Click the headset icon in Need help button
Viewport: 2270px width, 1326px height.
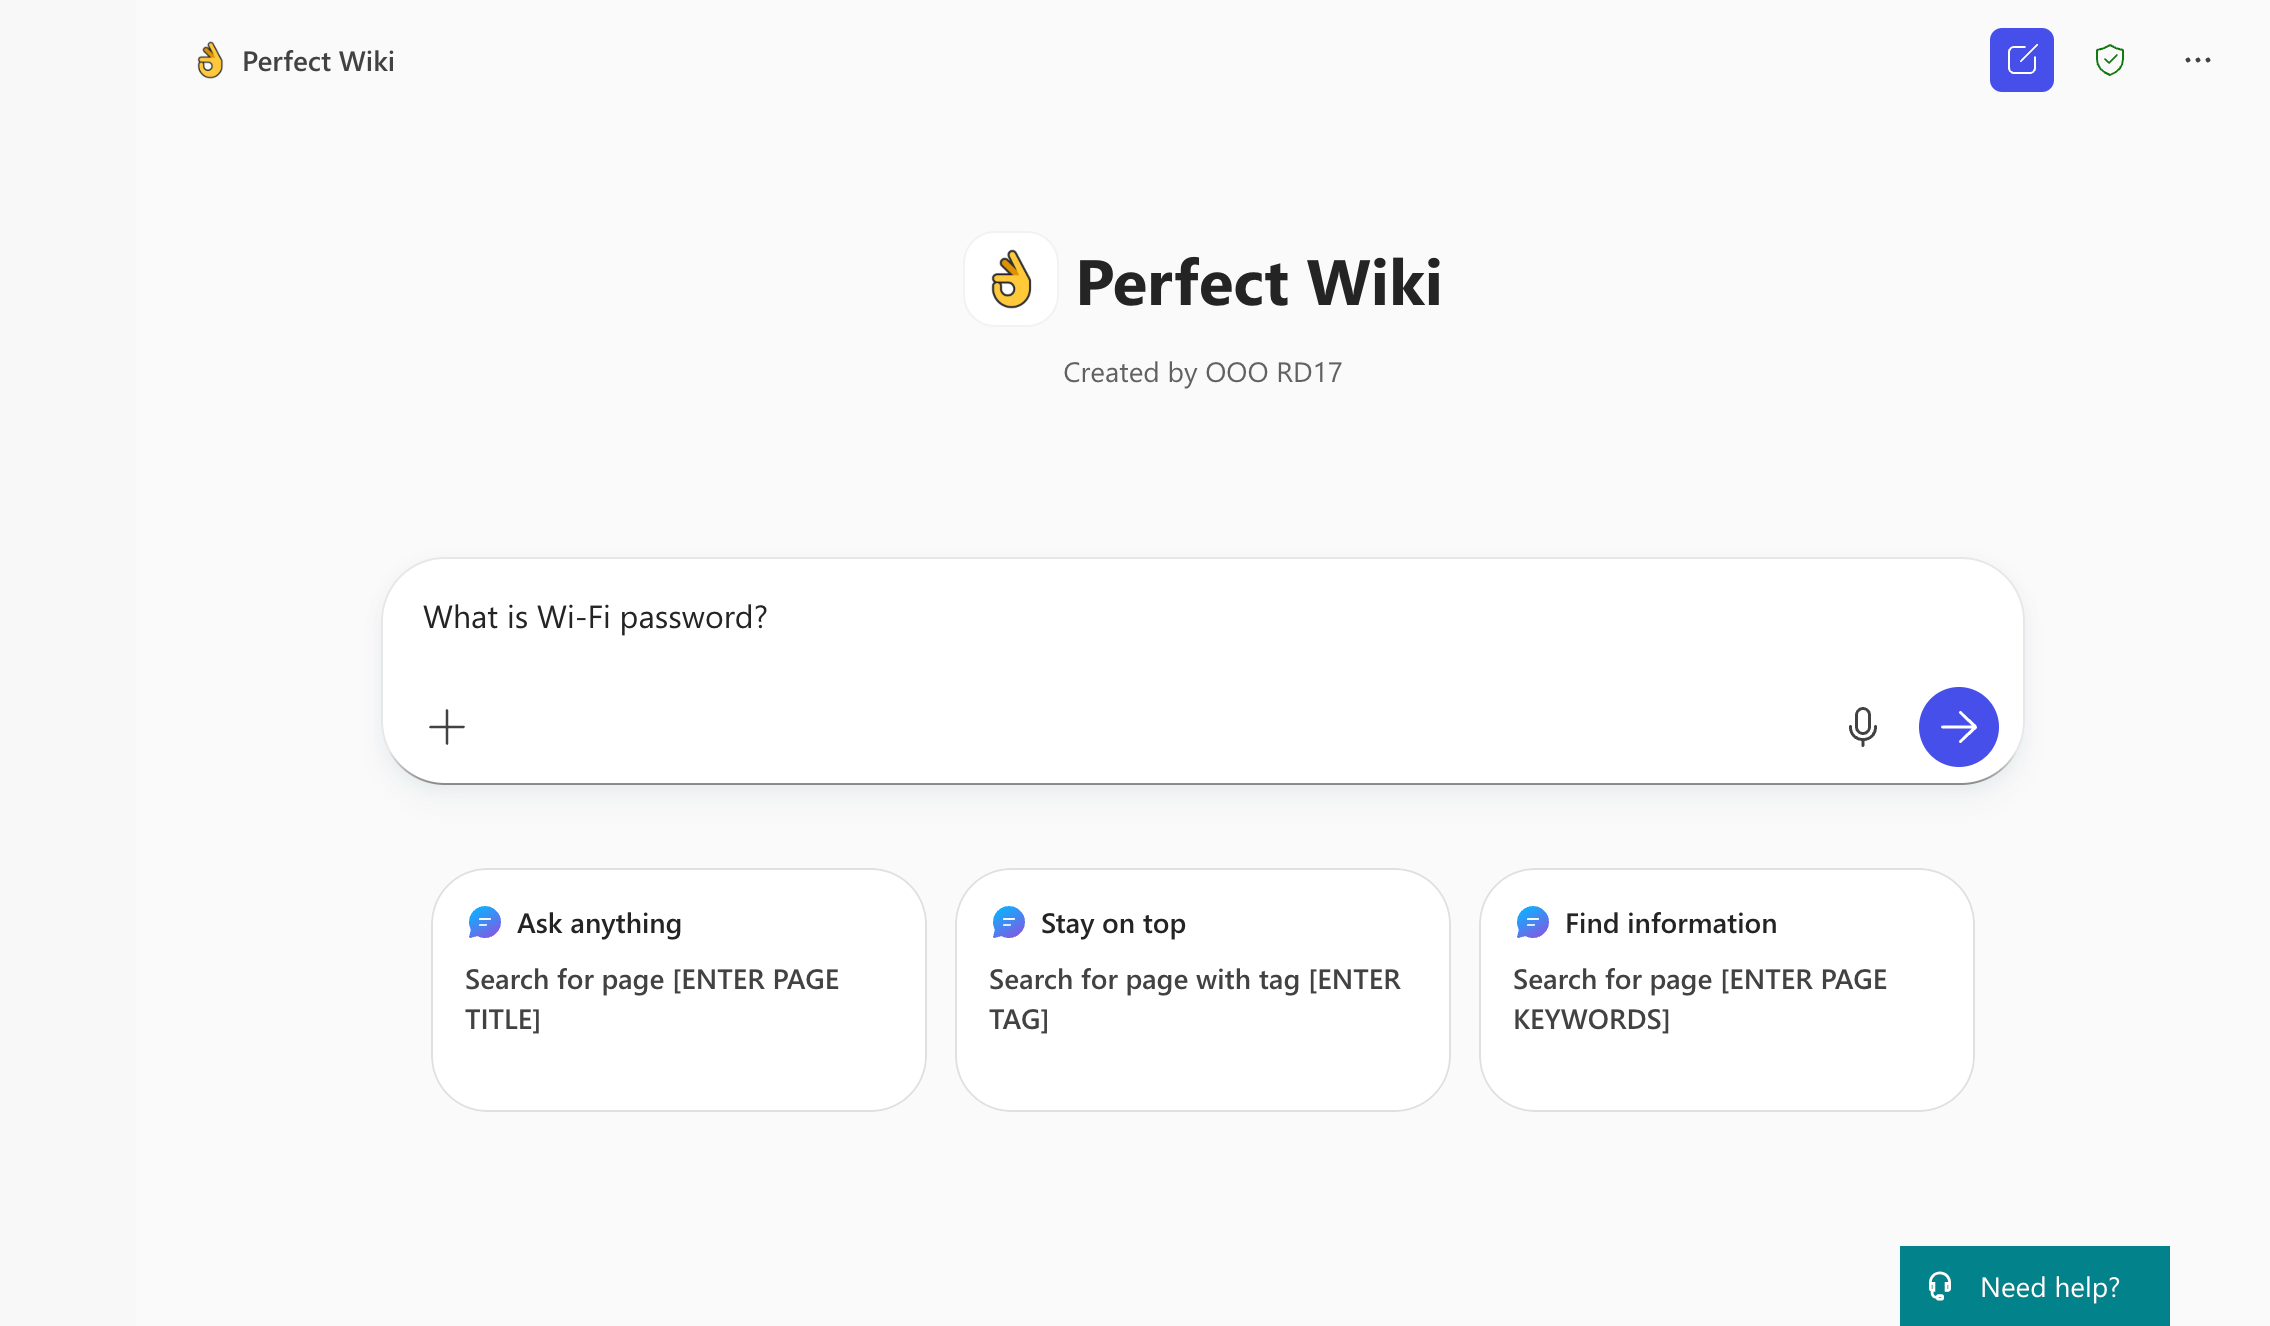(x=1938, y=1286)
